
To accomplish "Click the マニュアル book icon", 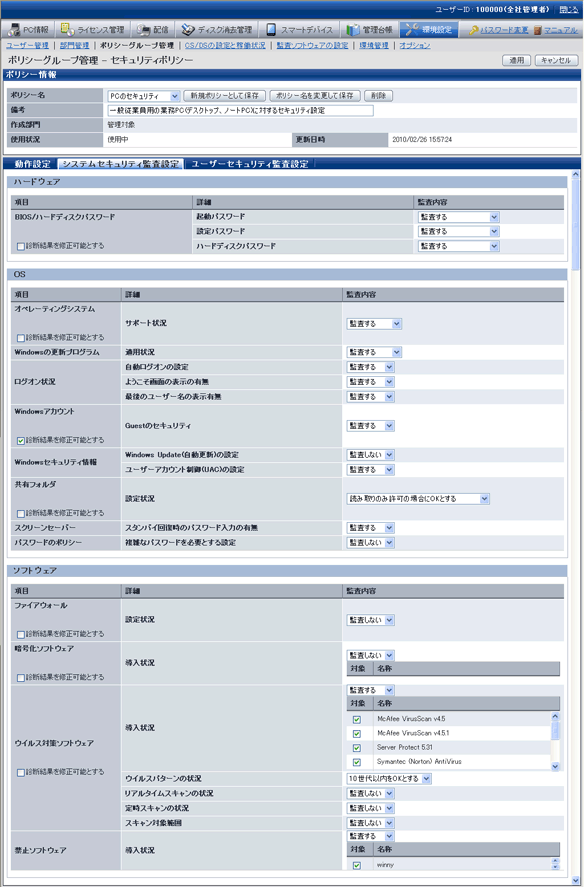I will pyautogui.click(x=538, y=30).
